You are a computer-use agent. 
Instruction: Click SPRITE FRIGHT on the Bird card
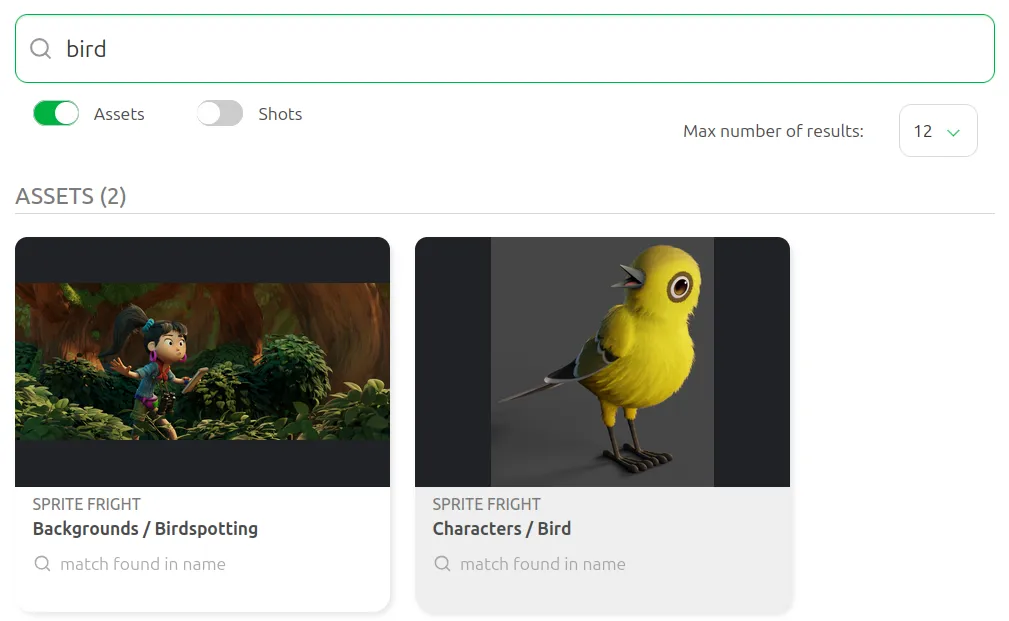click(x=486, y=504)
